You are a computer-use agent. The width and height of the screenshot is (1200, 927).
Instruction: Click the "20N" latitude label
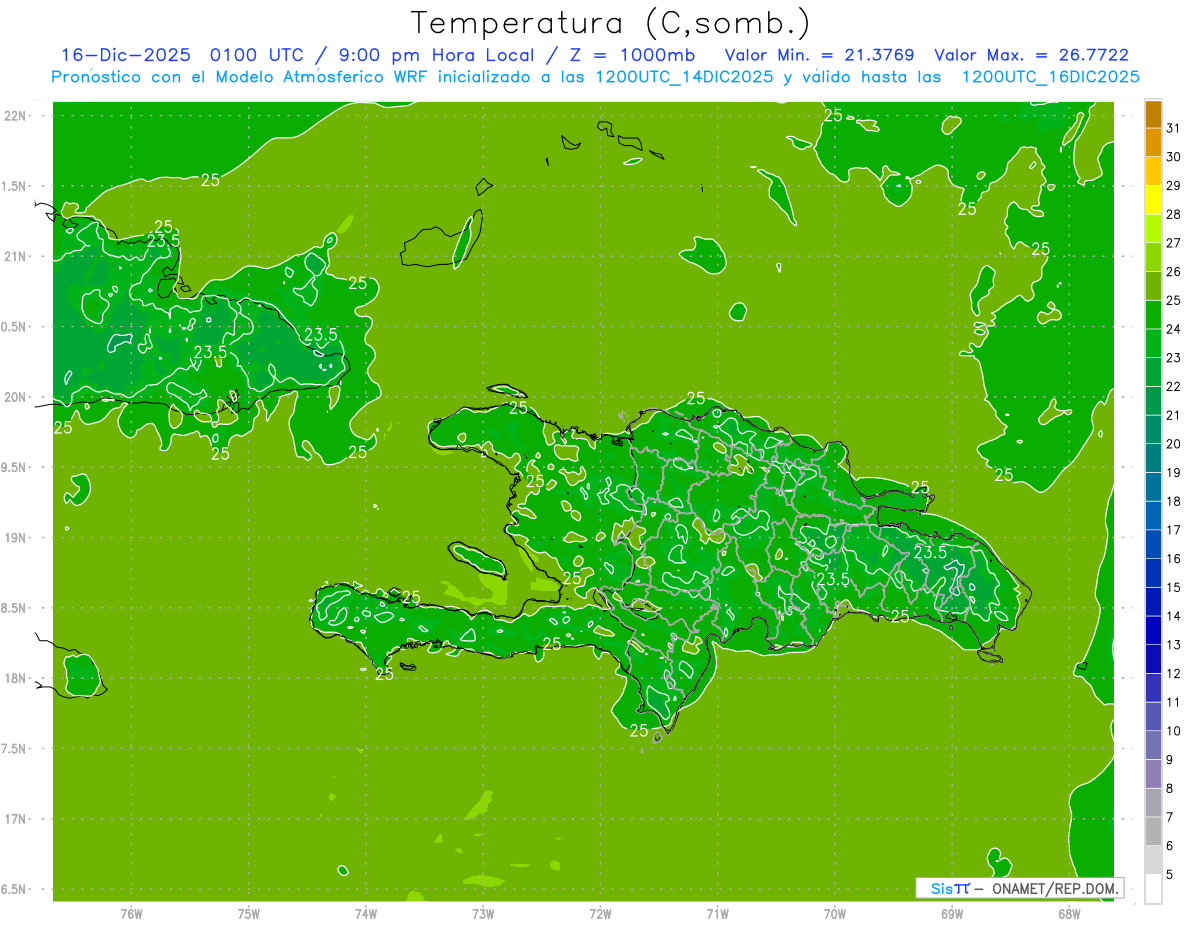tap(15, 397)
